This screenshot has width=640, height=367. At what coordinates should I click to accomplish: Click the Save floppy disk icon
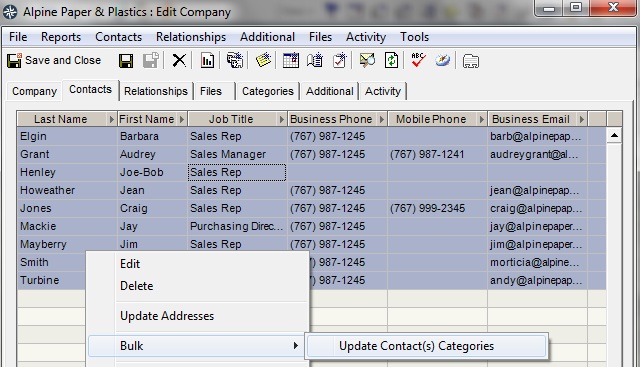(x=126, y=61)
